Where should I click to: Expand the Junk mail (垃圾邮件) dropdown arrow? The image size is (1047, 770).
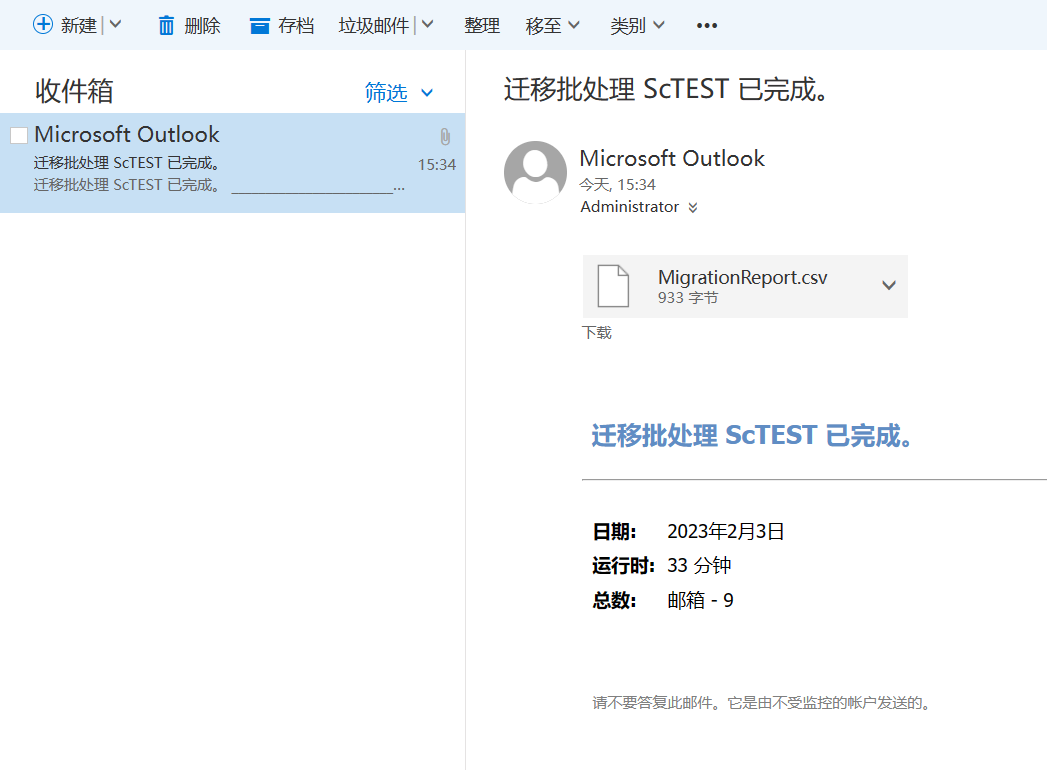point(428,25)
